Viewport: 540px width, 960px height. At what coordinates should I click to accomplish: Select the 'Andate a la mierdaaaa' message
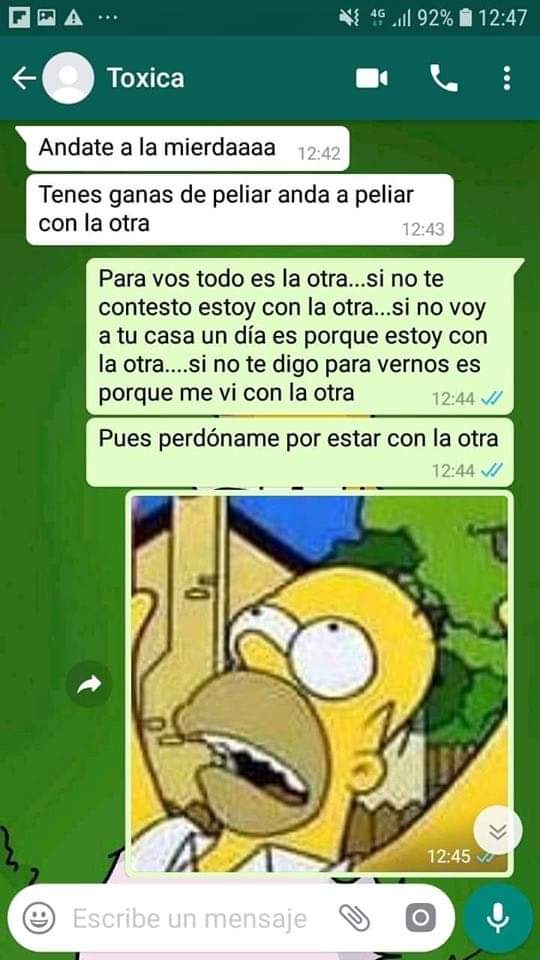(x=187, y=149)
